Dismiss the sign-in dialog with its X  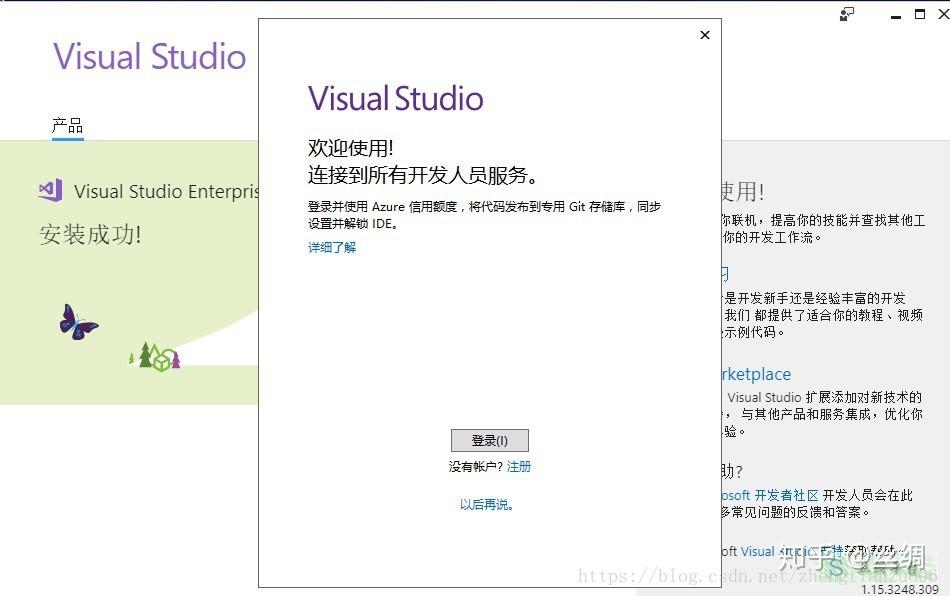click(x=705, y=34)
